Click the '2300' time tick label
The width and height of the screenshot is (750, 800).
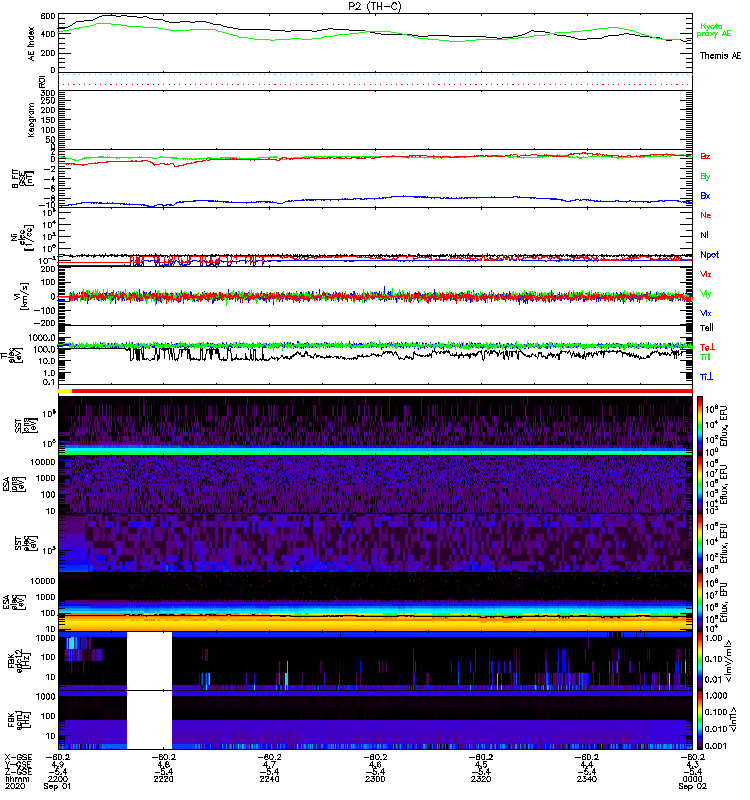tap(375, 779)
